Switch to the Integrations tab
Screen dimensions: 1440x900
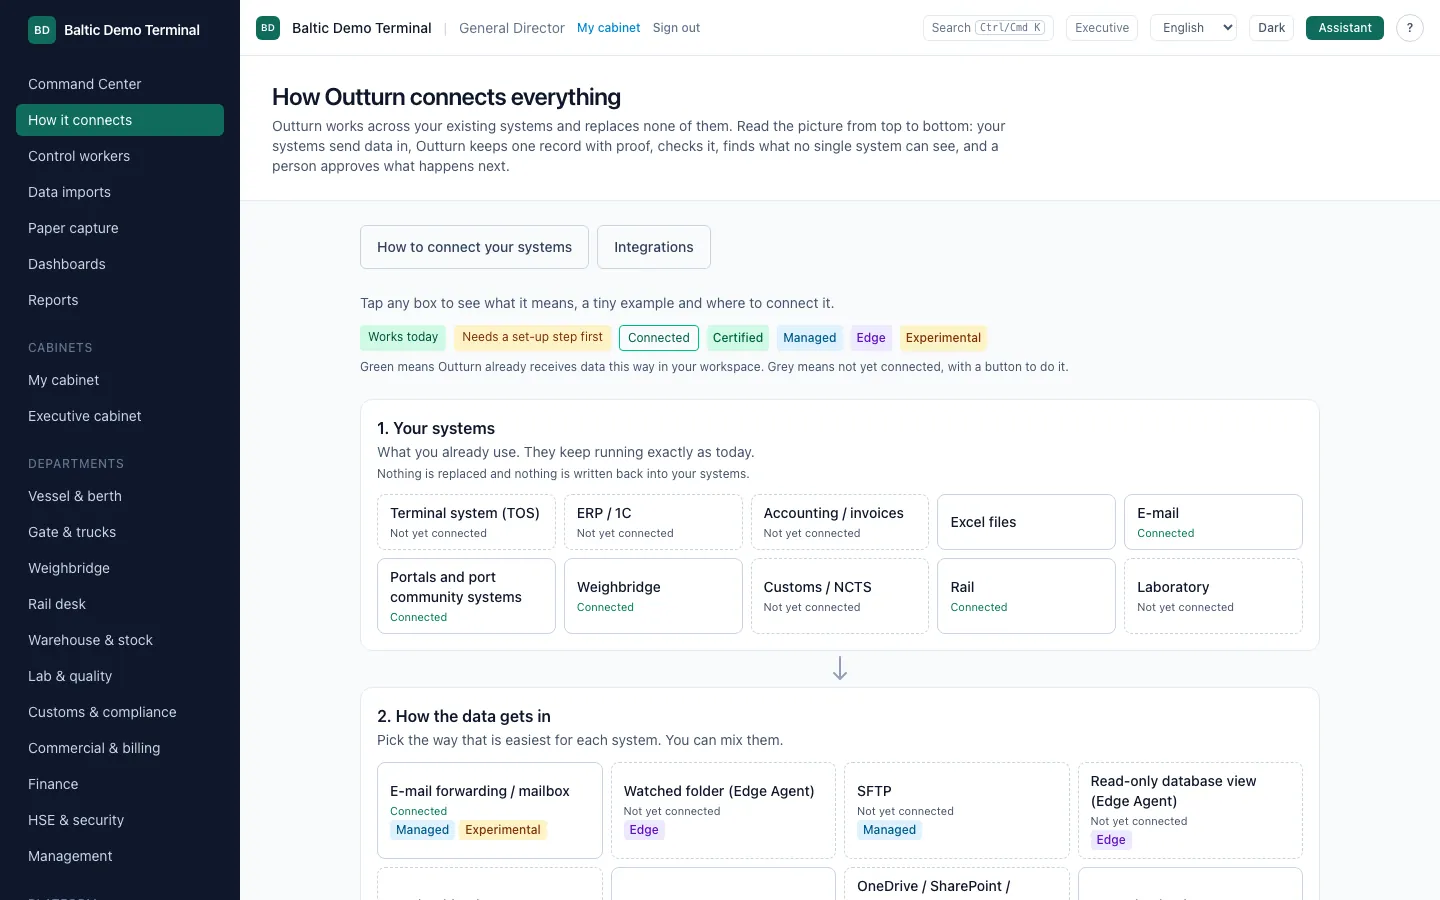(x=654, y=247)
